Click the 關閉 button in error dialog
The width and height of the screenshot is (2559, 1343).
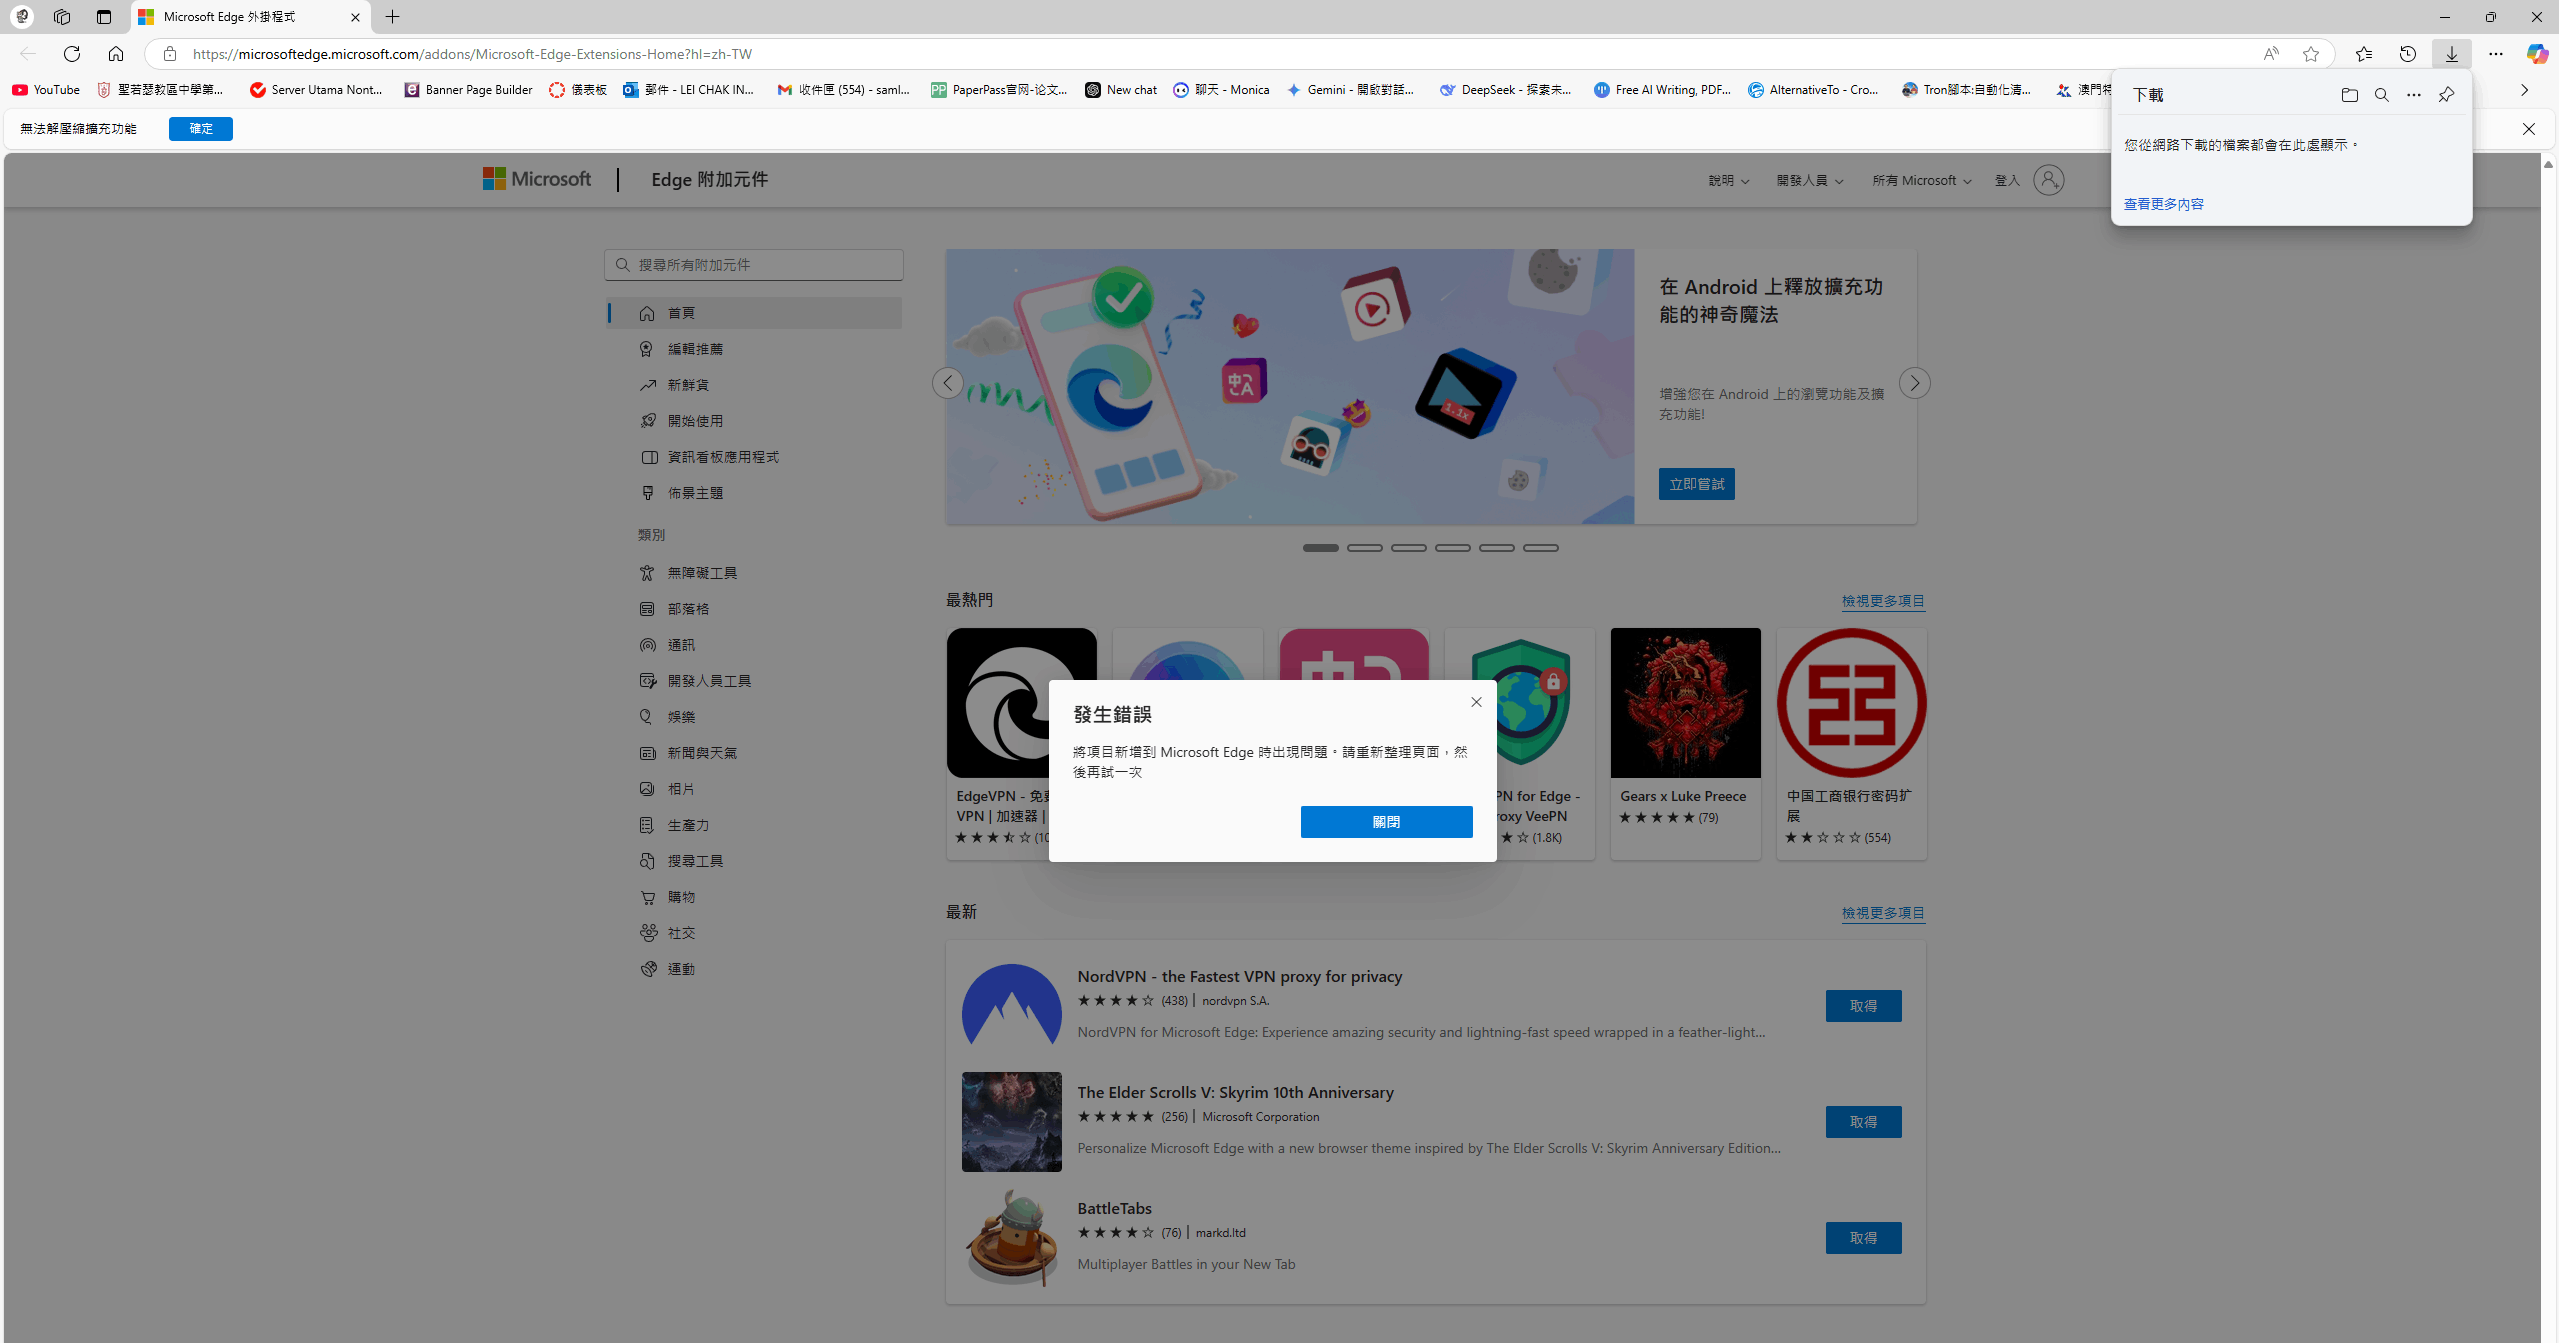coord(1386,822)
